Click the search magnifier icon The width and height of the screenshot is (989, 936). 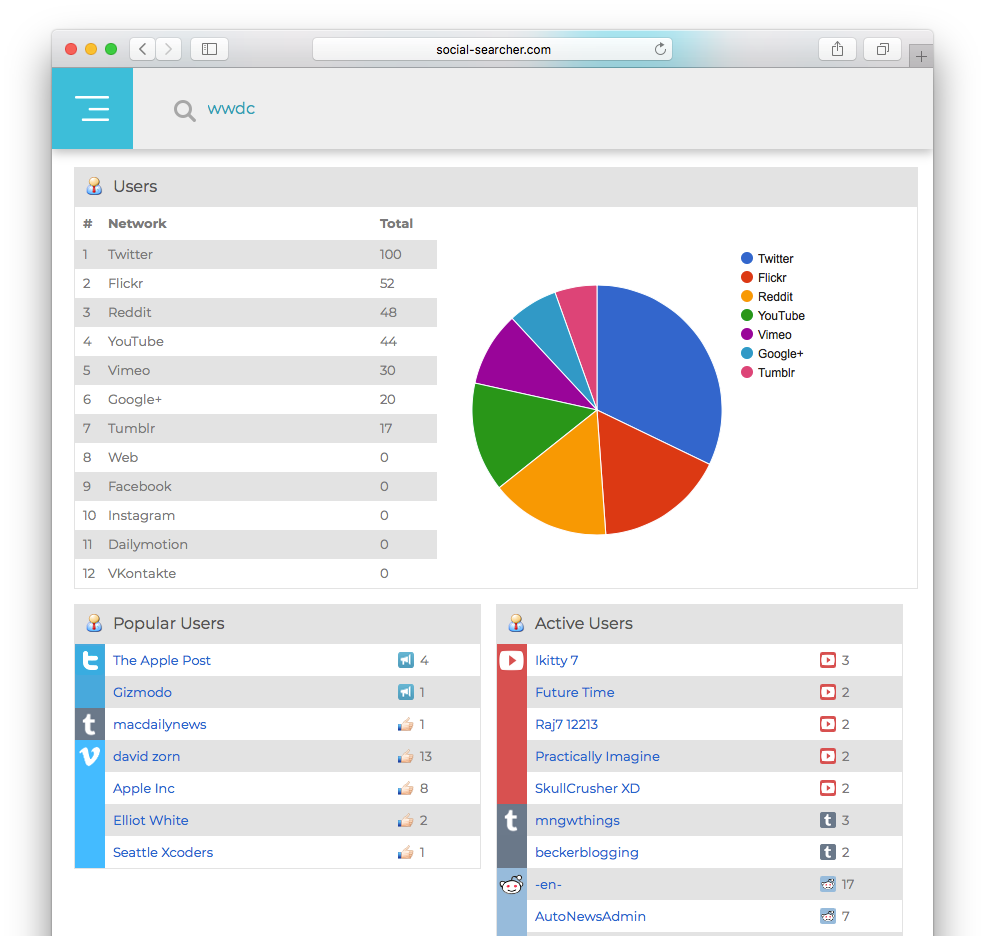tap(185, 111)
